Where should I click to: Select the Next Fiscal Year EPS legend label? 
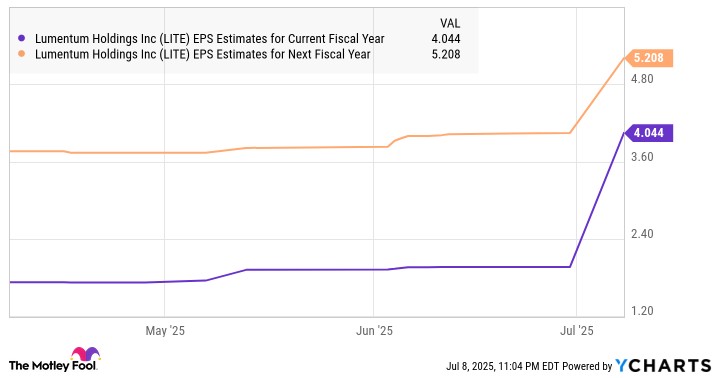click(x=203, y=54)
